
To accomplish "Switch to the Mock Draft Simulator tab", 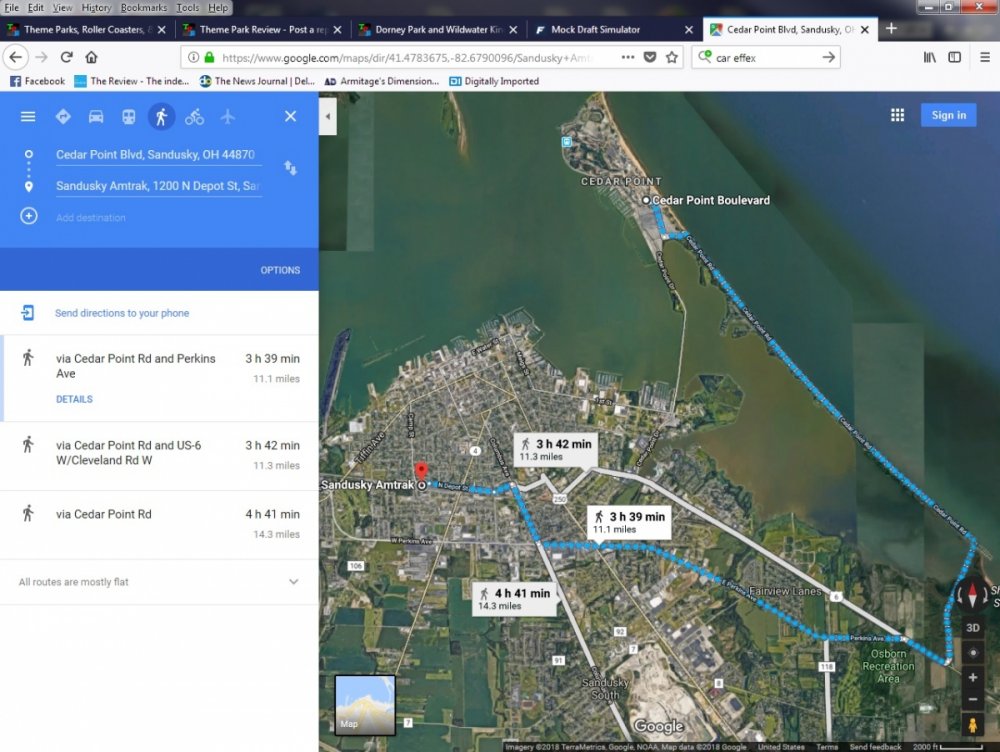I will coord(595,30).
